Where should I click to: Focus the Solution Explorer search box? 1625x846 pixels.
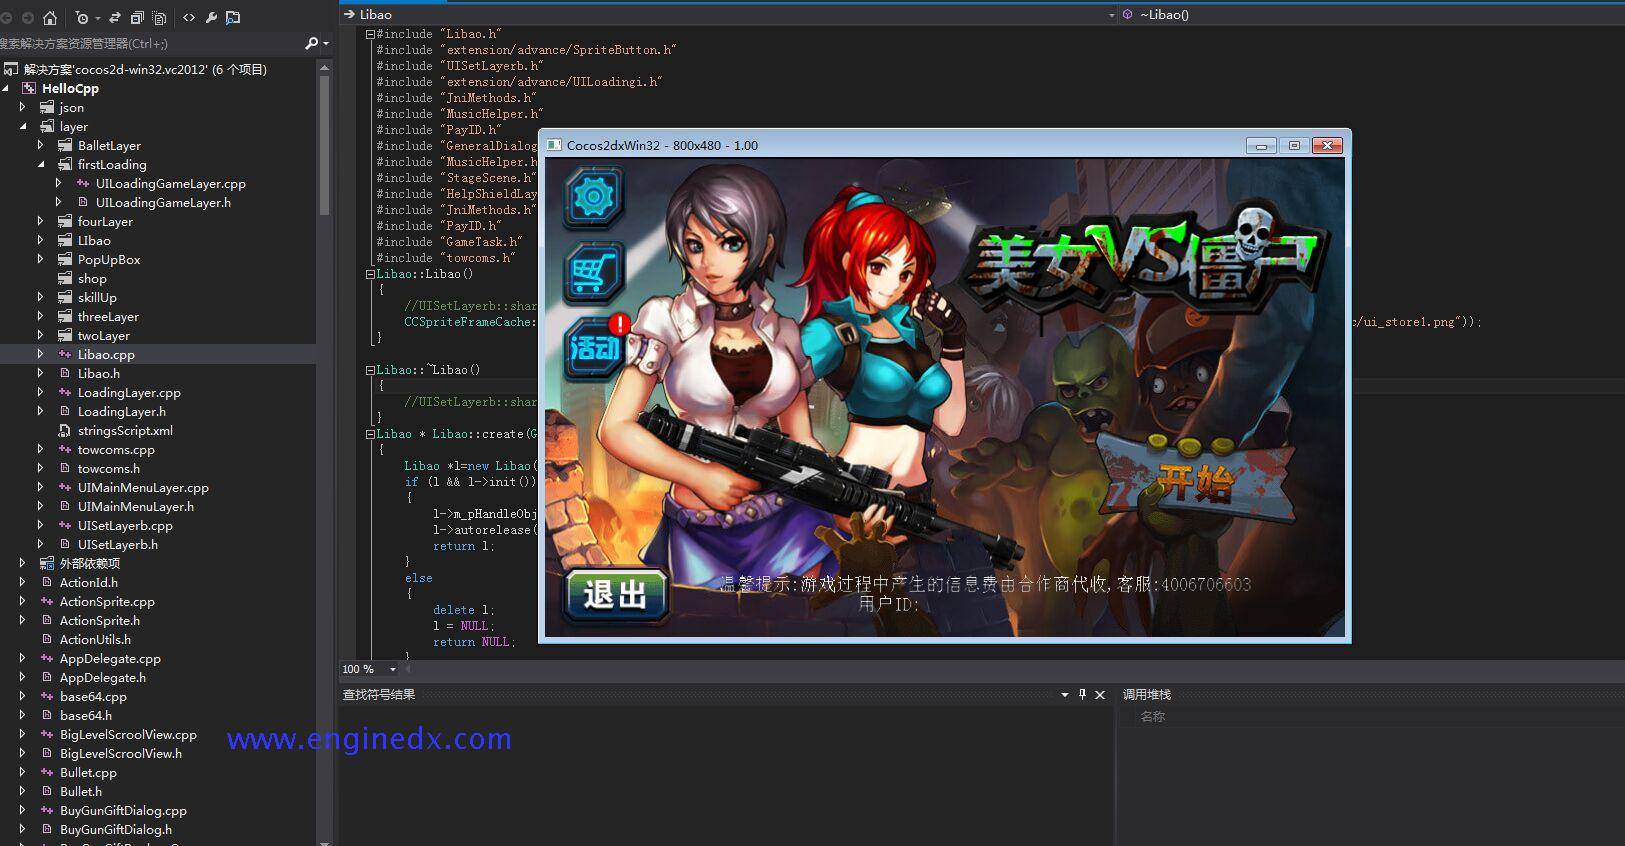point(150,43)
